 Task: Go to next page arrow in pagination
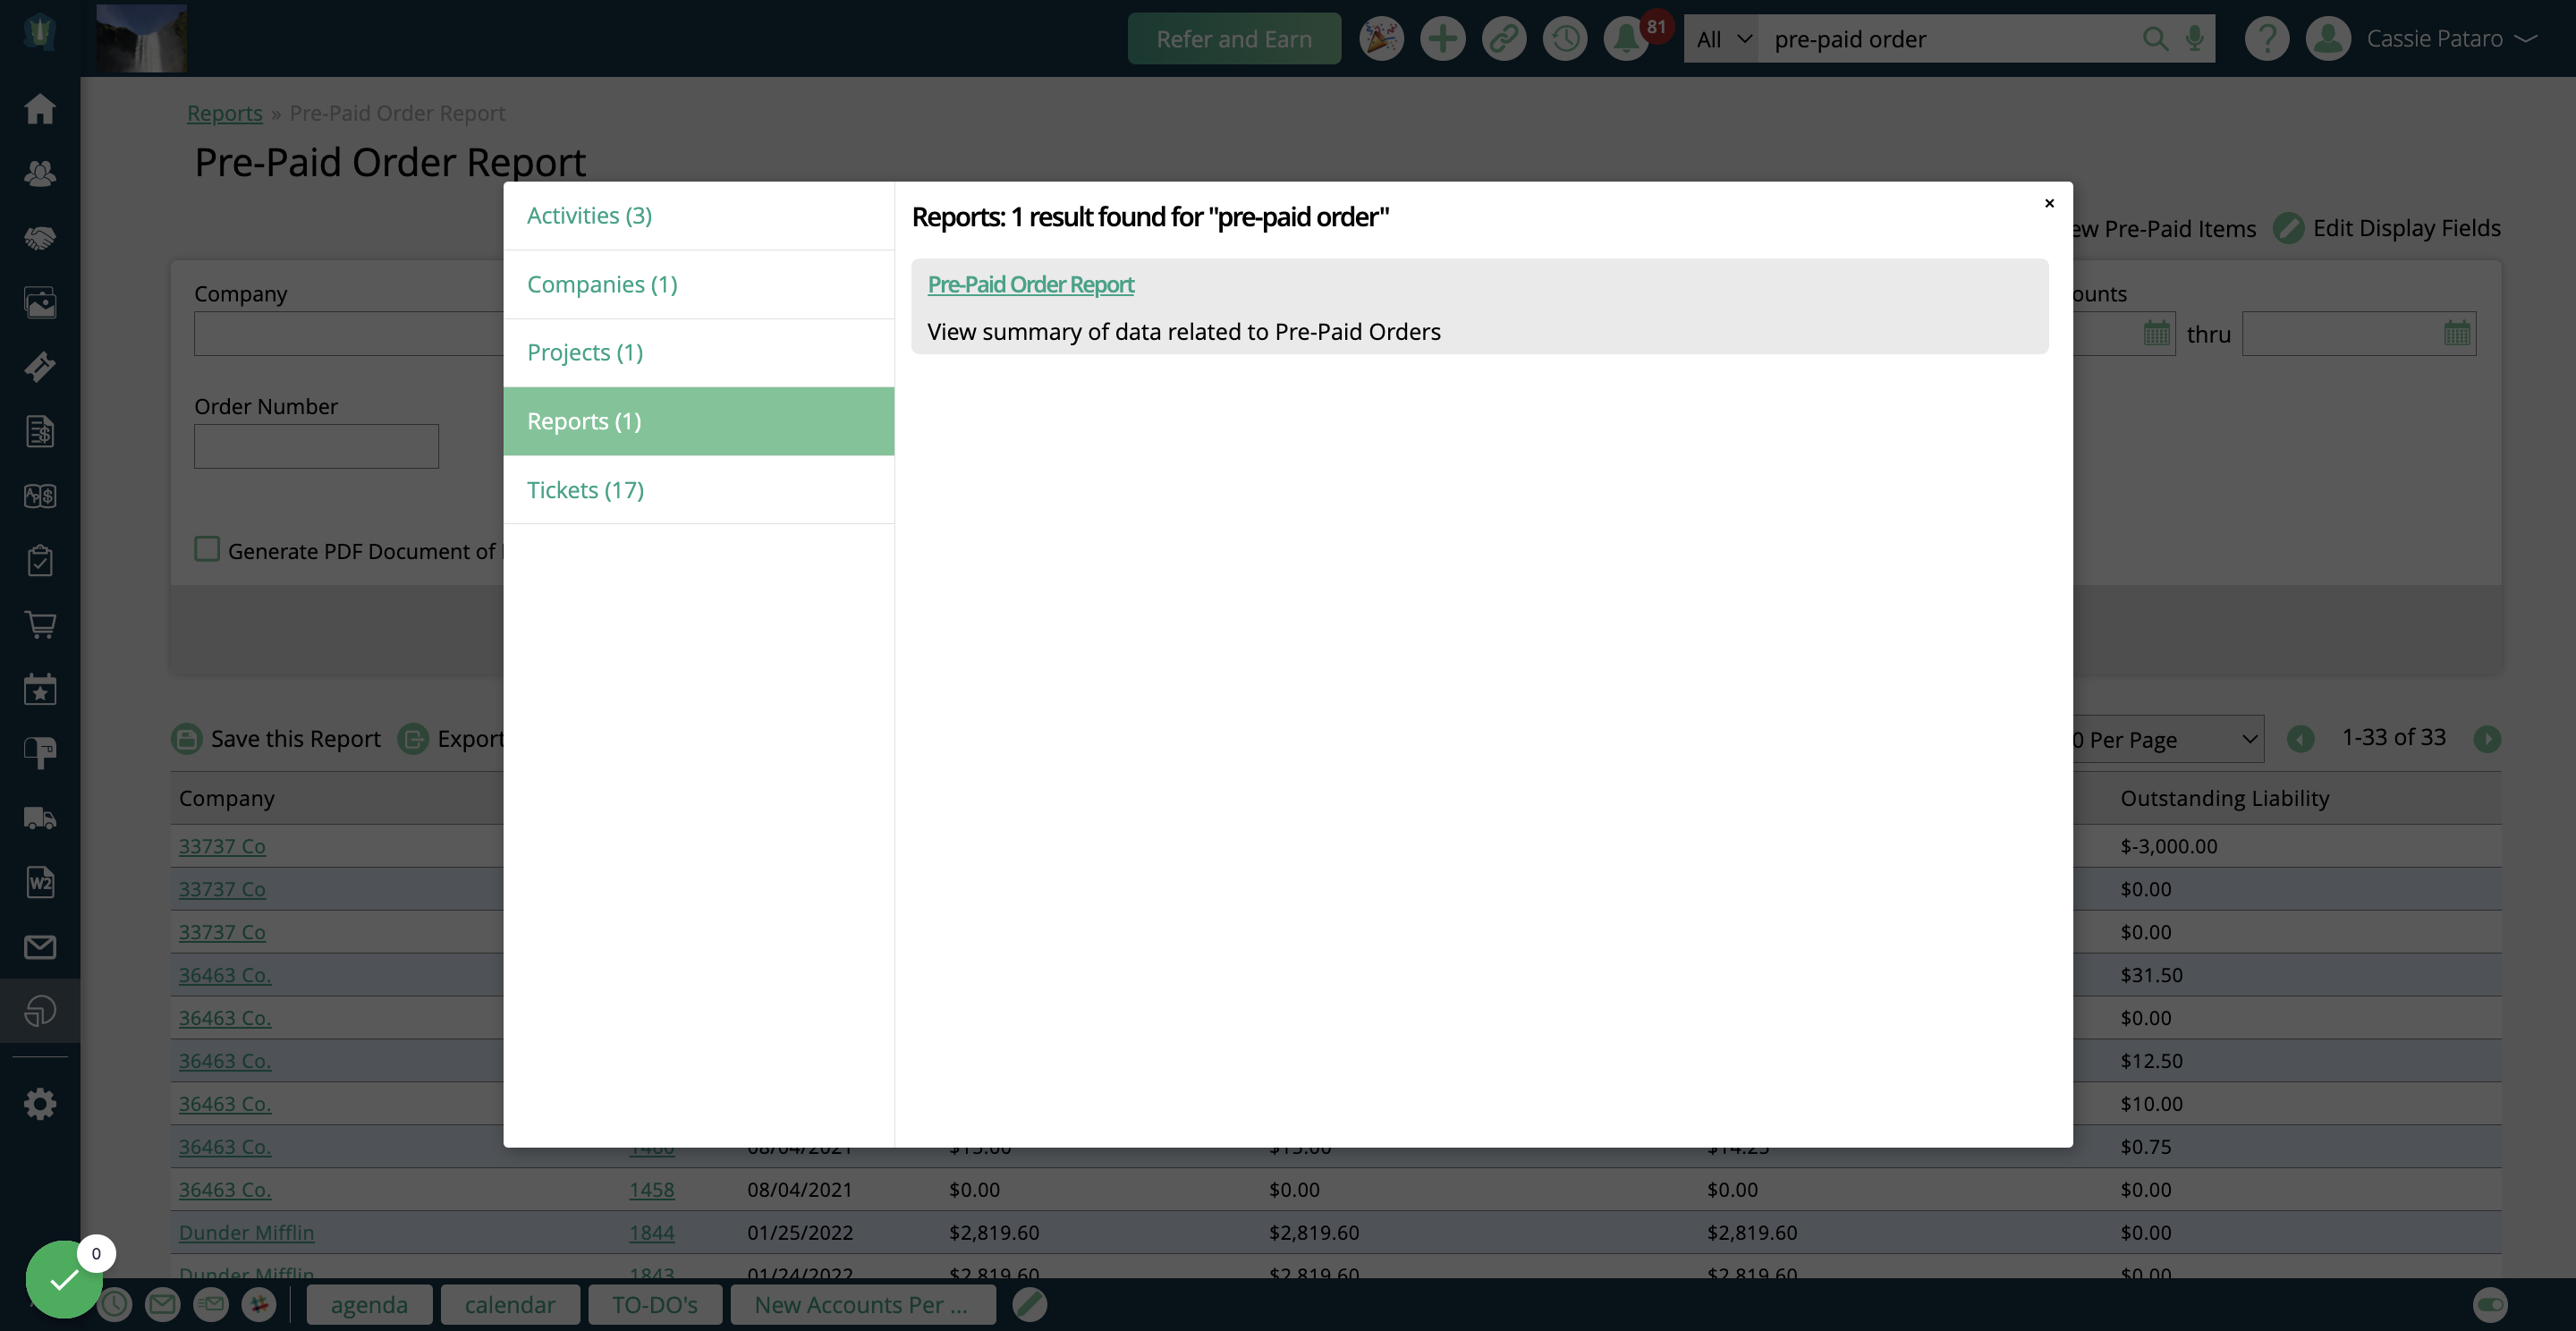pos(2486,739)
